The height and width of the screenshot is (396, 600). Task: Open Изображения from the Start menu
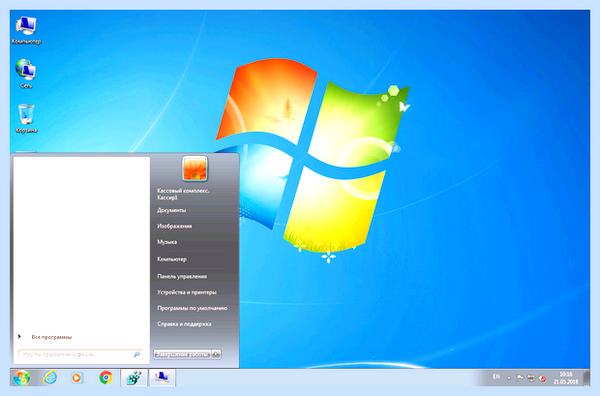click(x=174, y=226)
